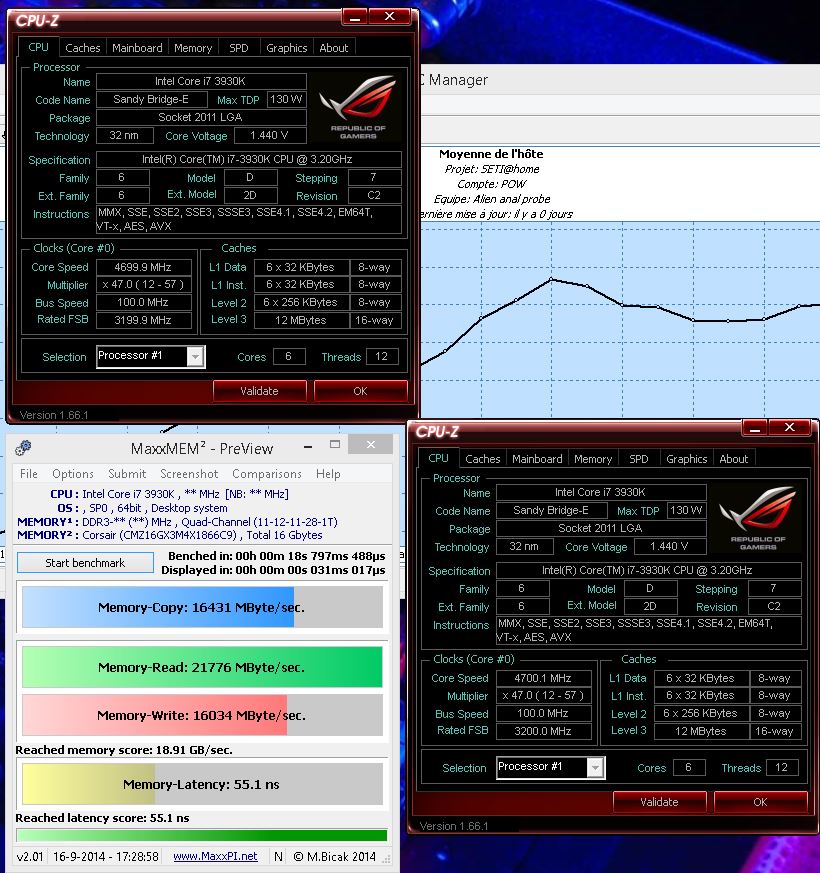Click 'Reached memory score: 18.91 GB/sec.' text
Viewport: 820px width, 873px height.
124,750
